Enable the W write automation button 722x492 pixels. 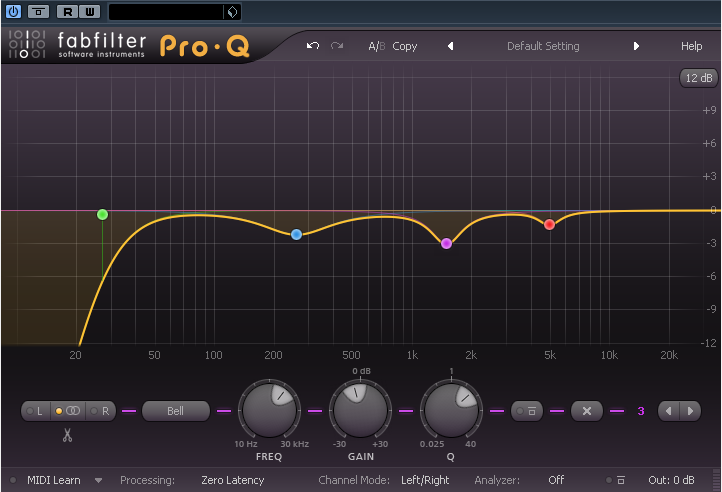pos(90,12)
